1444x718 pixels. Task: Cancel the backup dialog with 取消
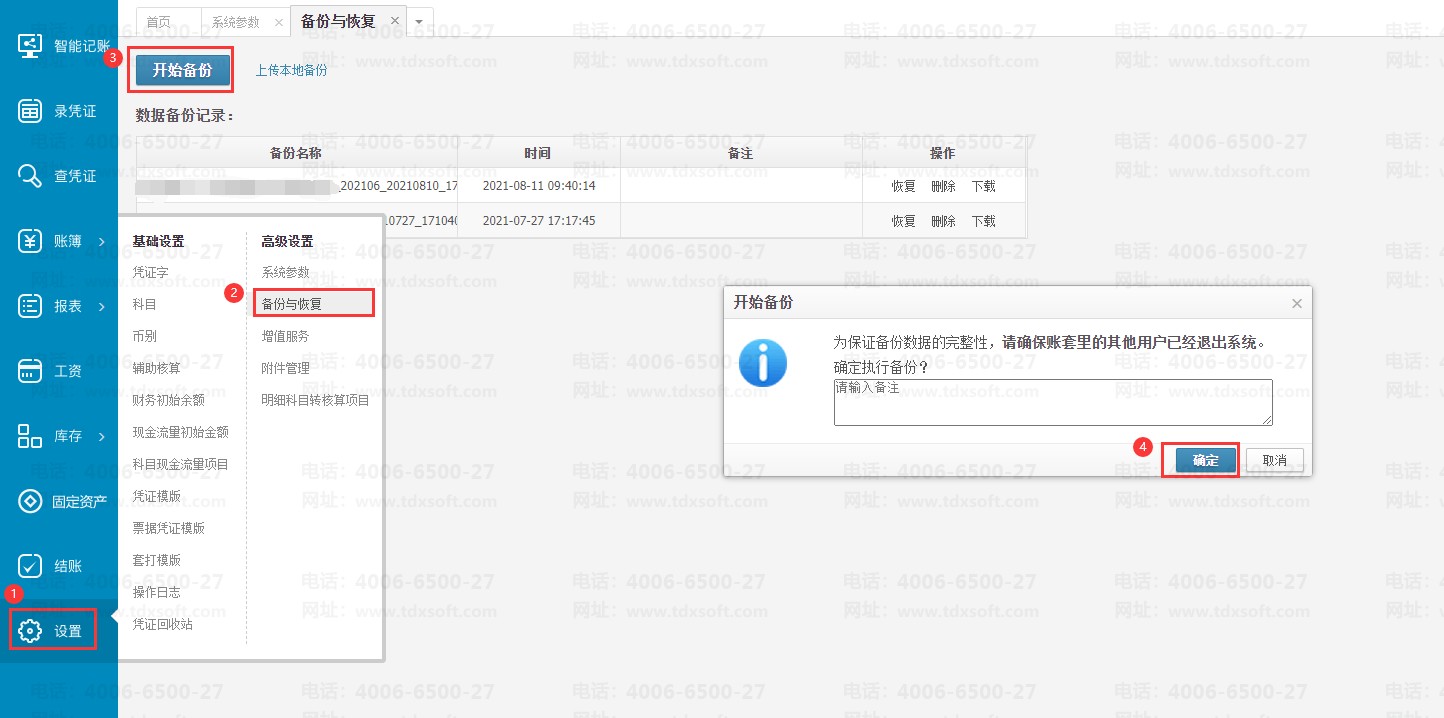coord(1274,460)
